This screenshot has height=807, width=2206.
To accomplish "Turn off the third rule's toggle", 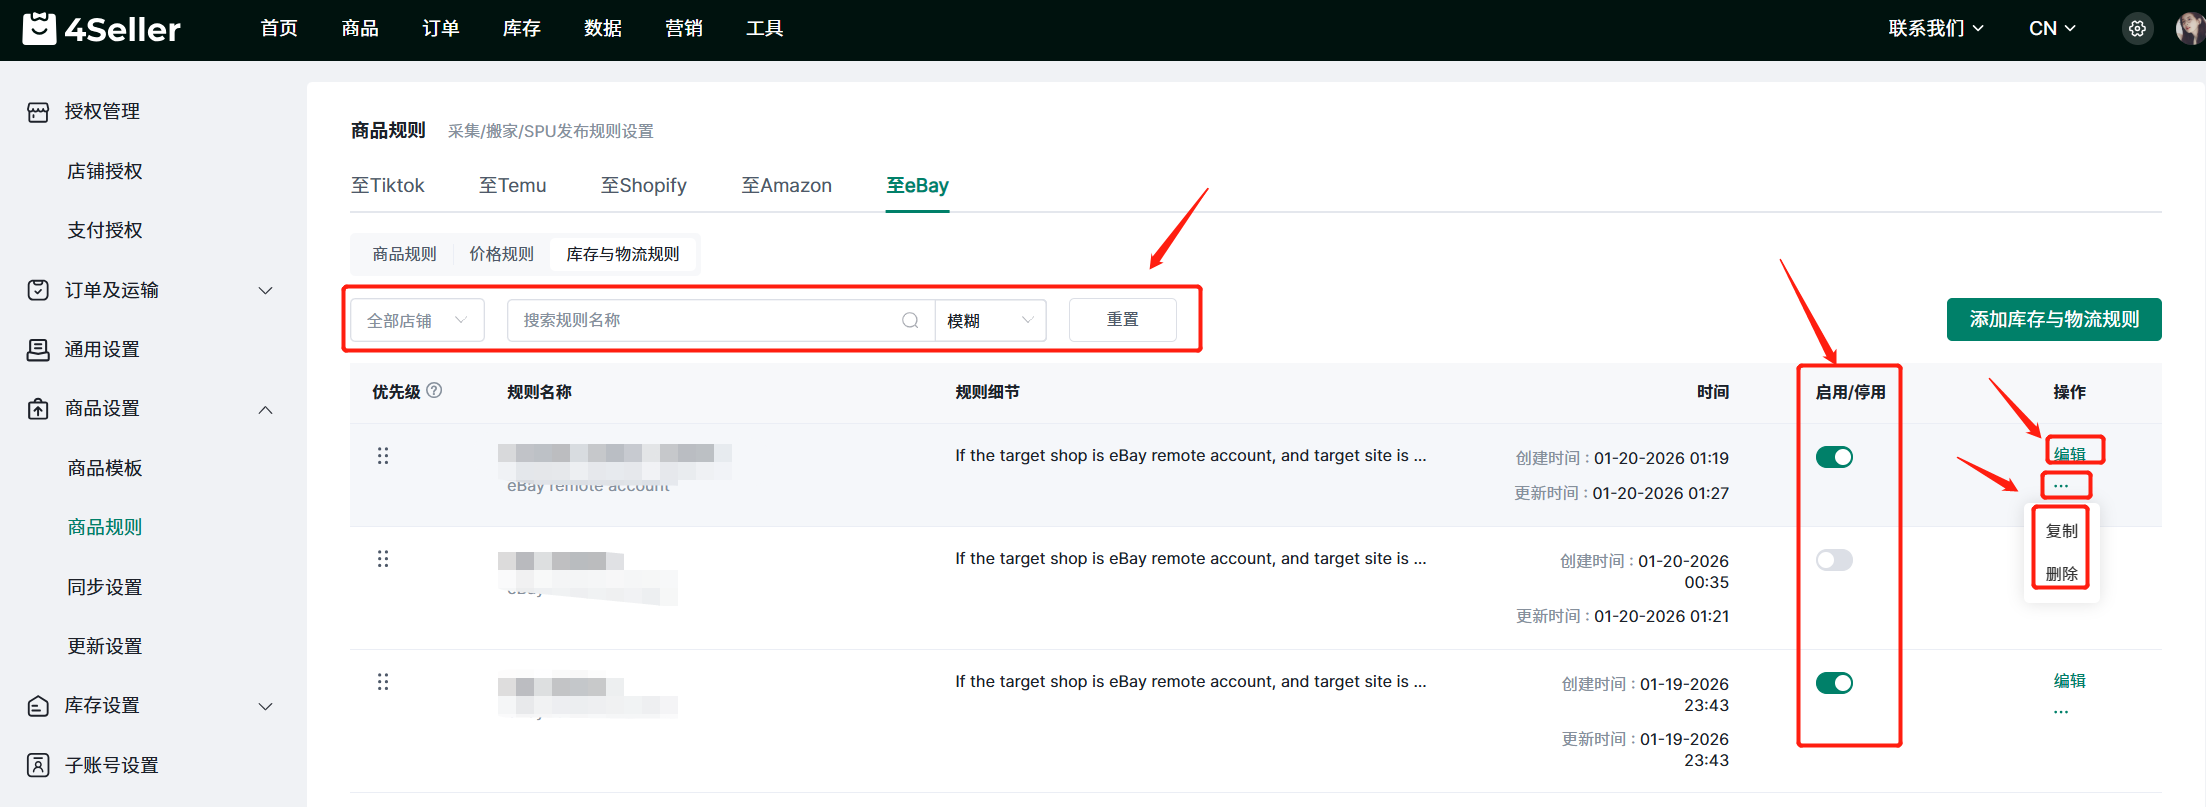I will tap(1834, 683).
